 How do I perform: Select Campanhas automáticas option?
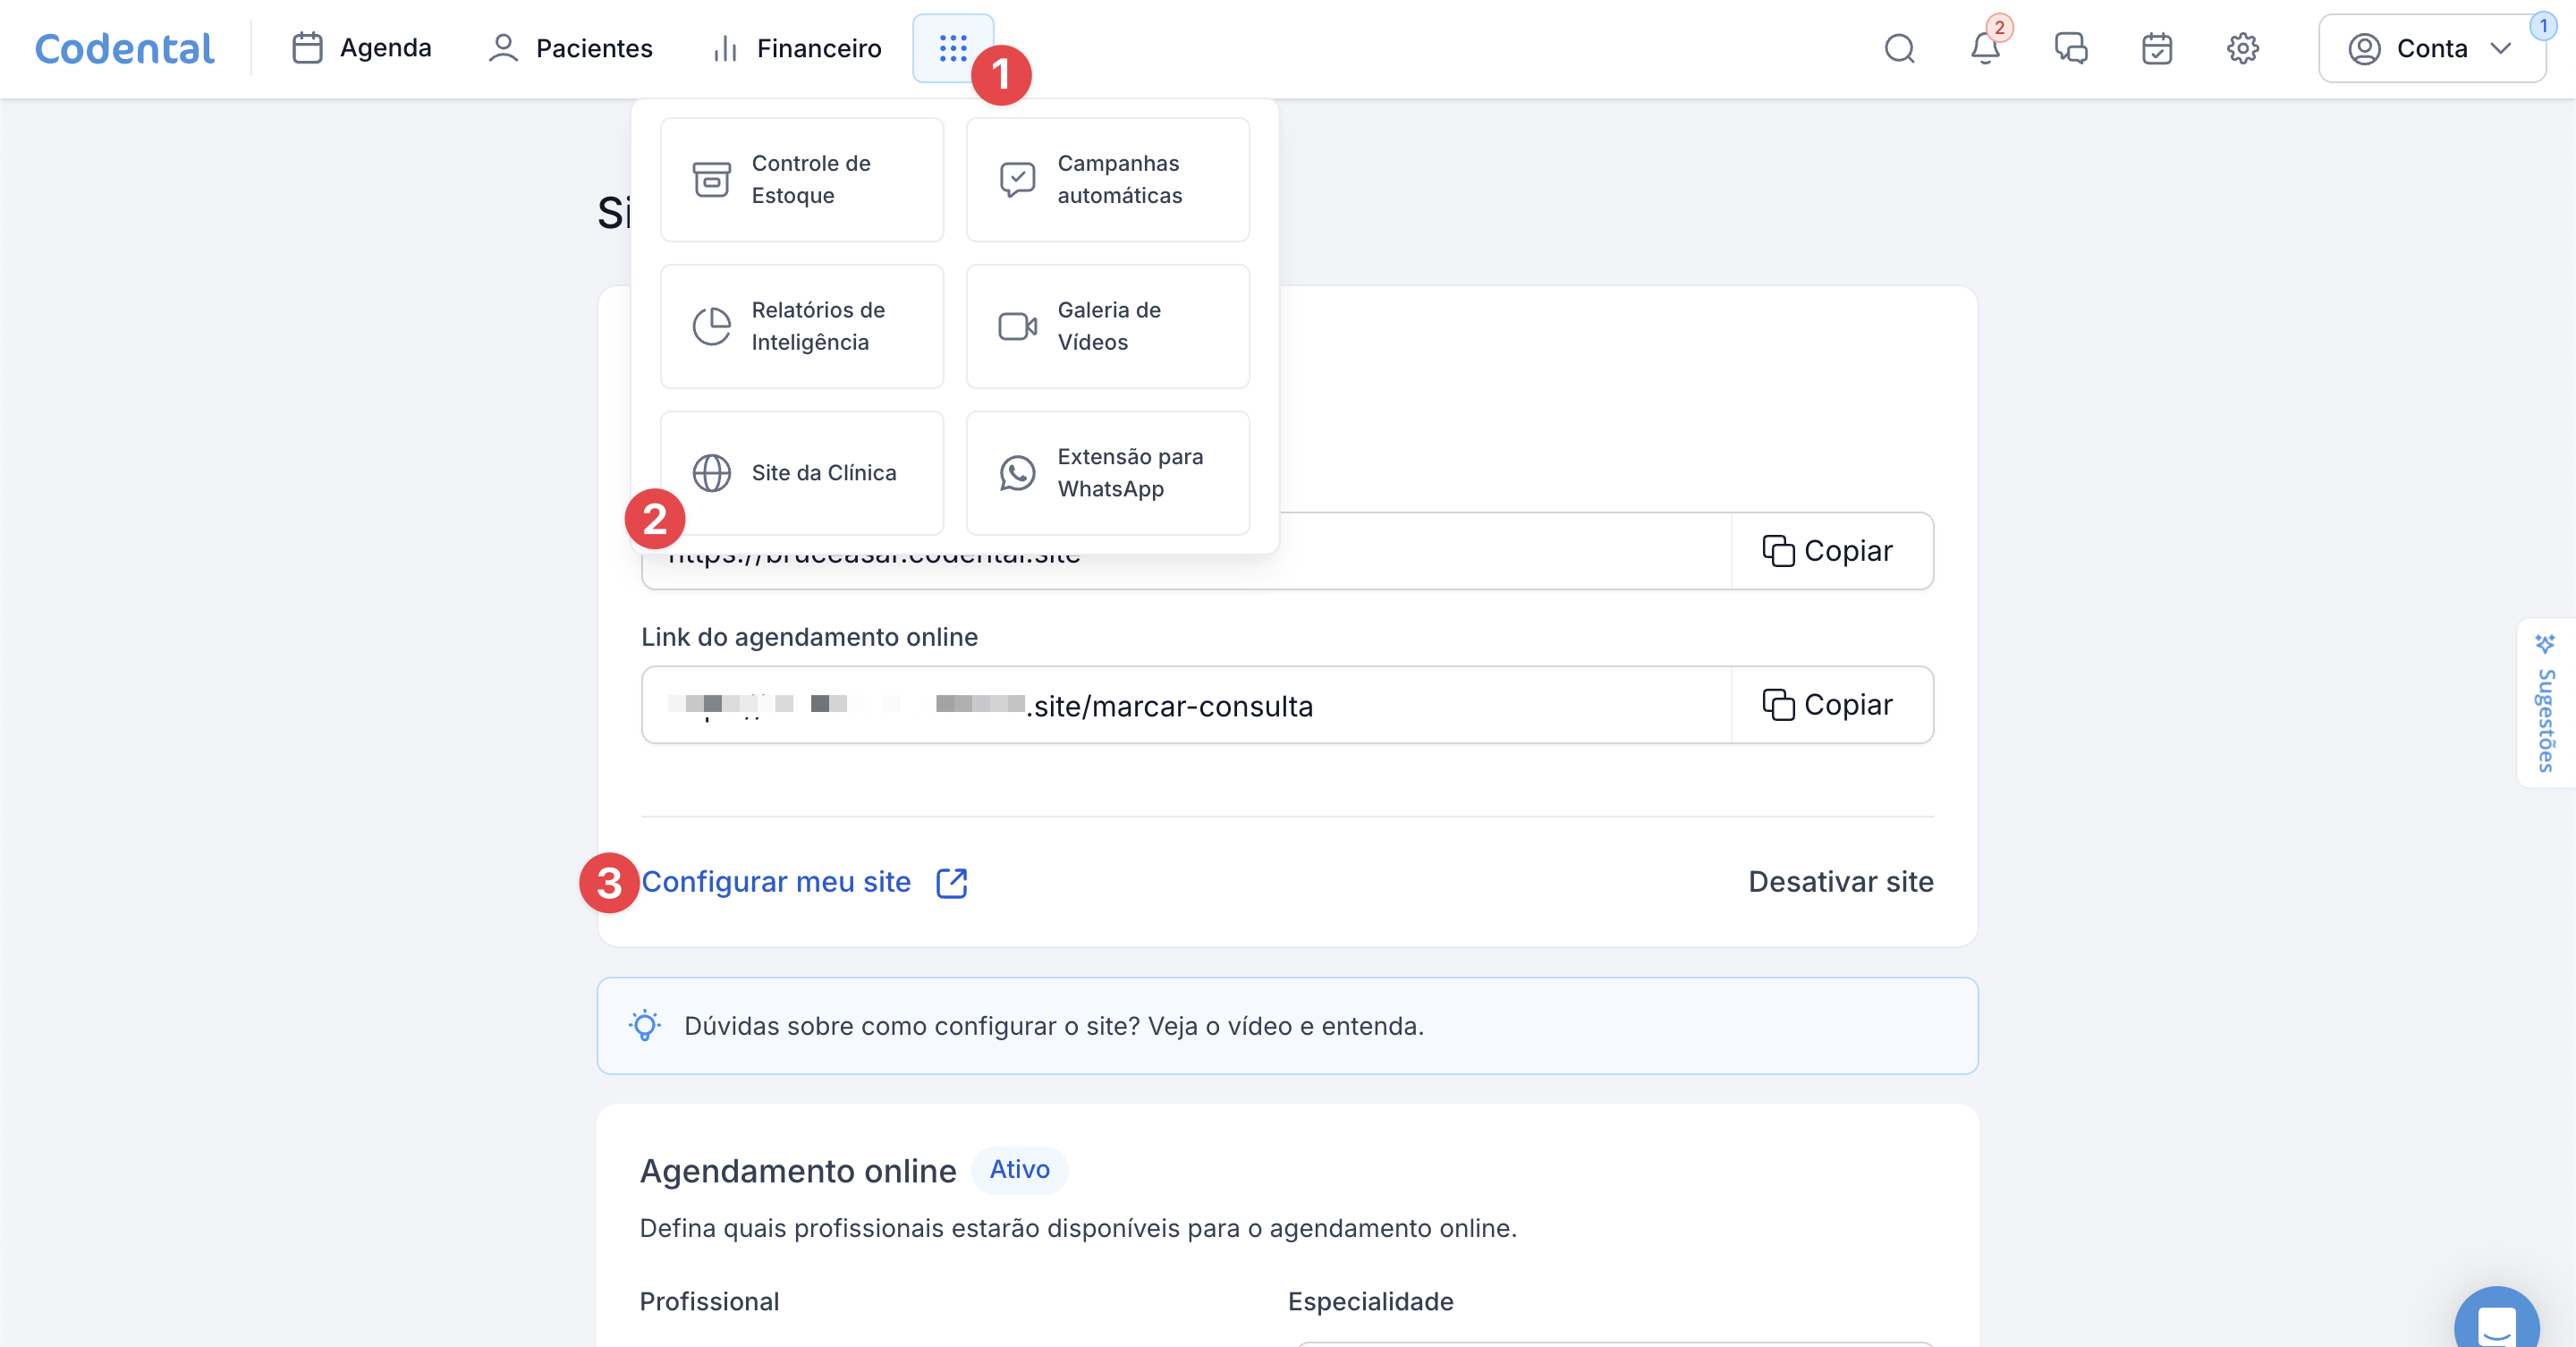click(1108, 180)
